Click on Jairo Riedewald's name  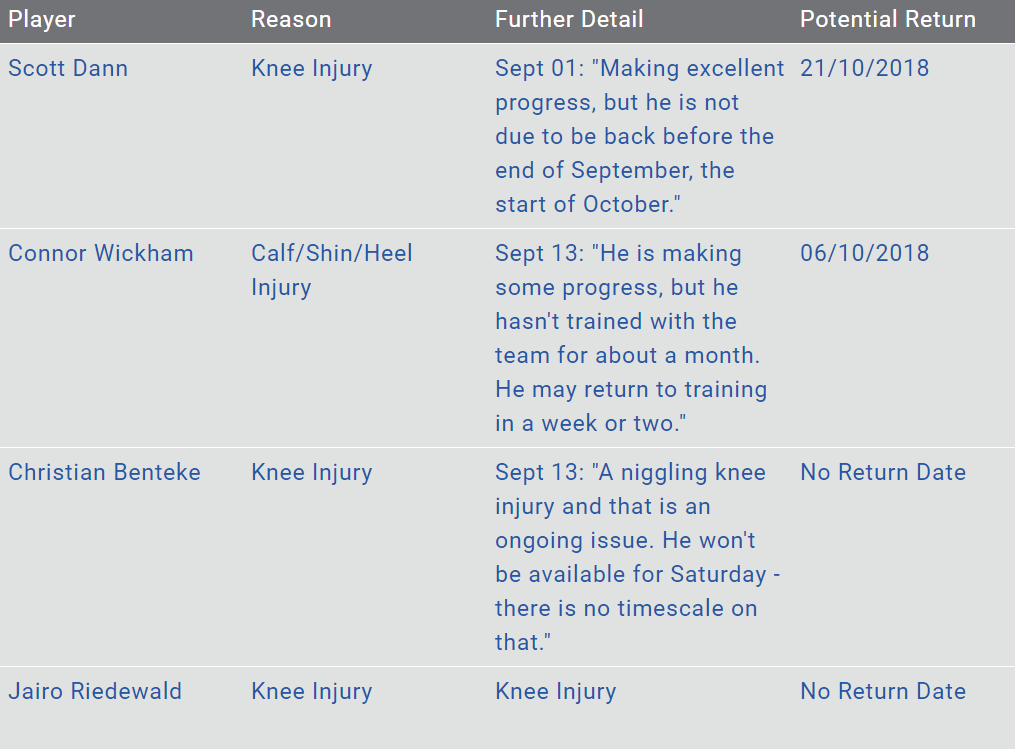(x=95, y=691)
